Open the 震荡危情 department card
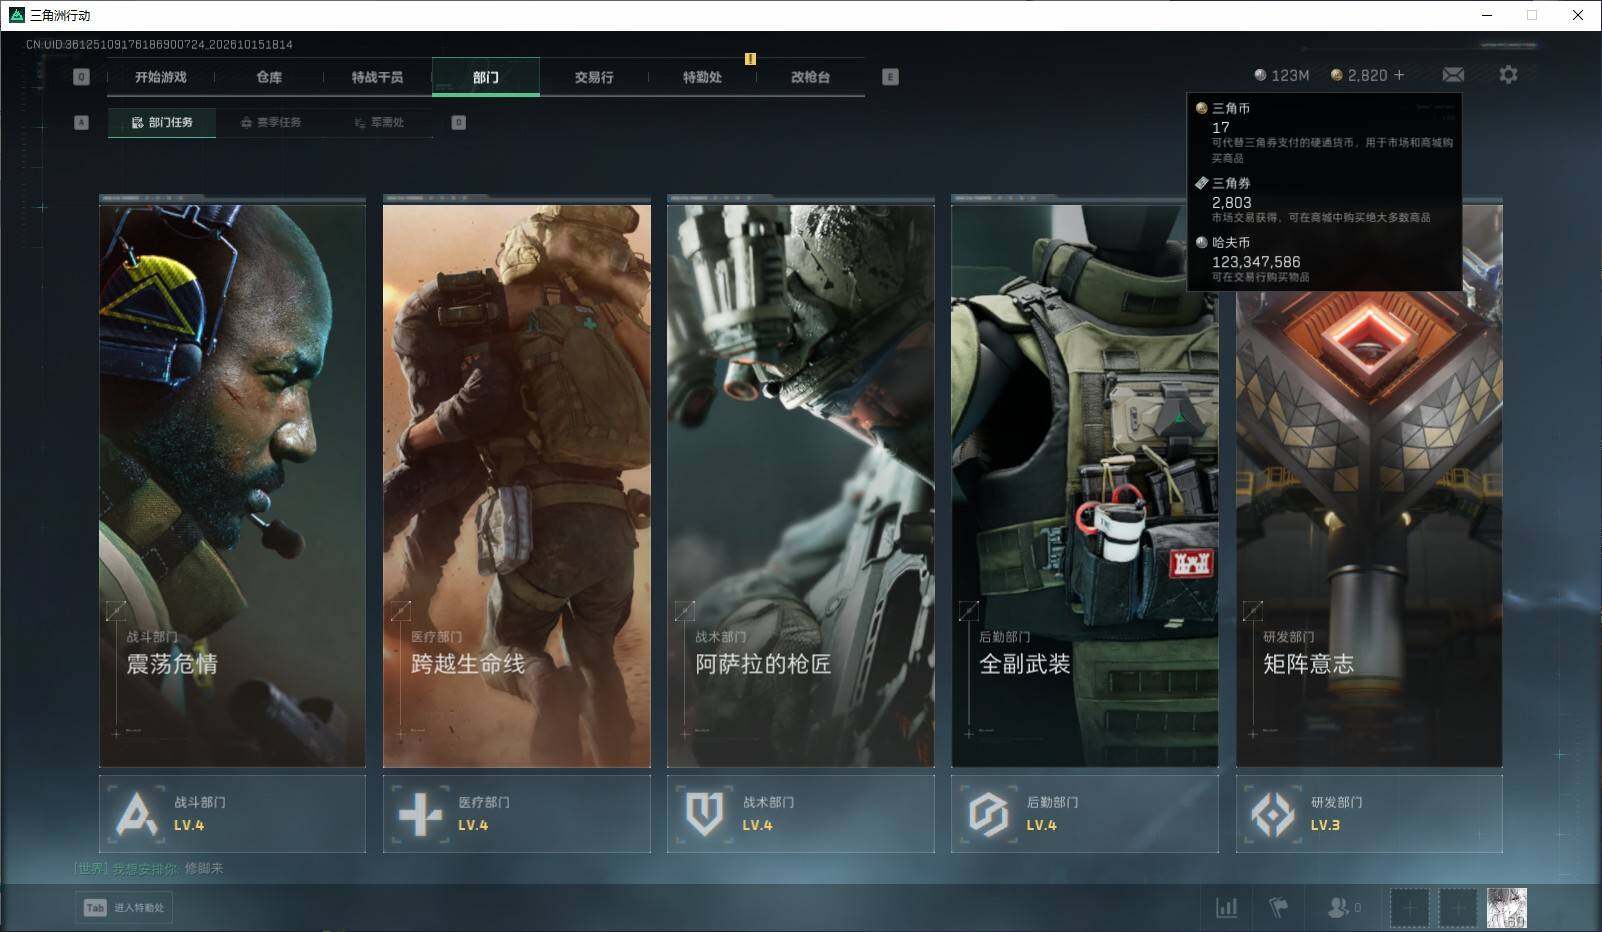 click(x=232, y=482)
